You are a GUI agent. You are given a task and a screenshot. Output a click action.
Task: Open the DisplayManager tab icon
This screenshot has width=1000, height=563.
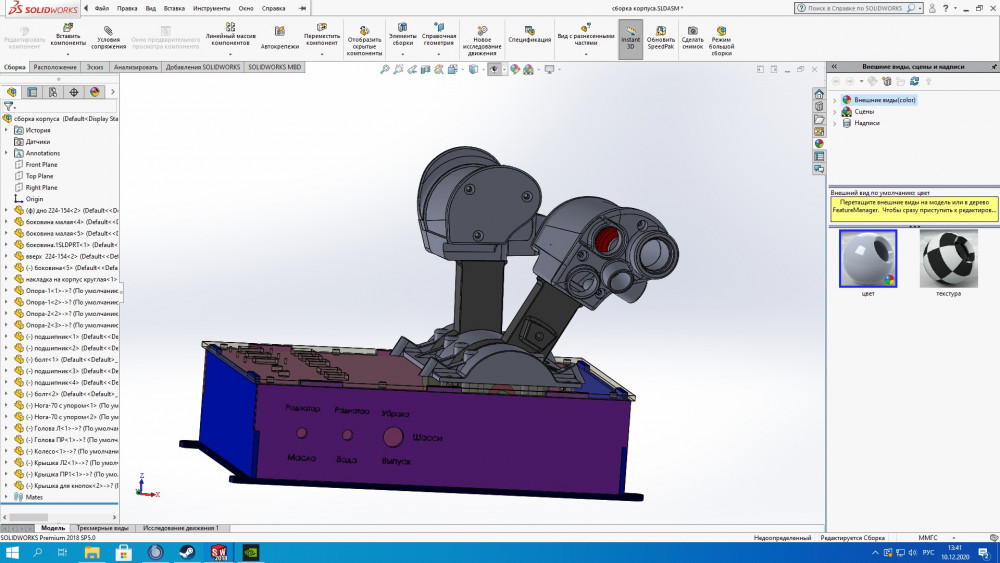pos(95,91)
